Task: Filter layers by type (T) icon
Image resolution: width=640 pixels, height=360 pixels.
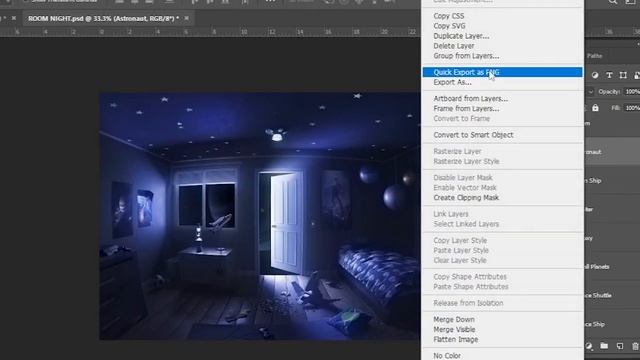Action: (609, 75)
